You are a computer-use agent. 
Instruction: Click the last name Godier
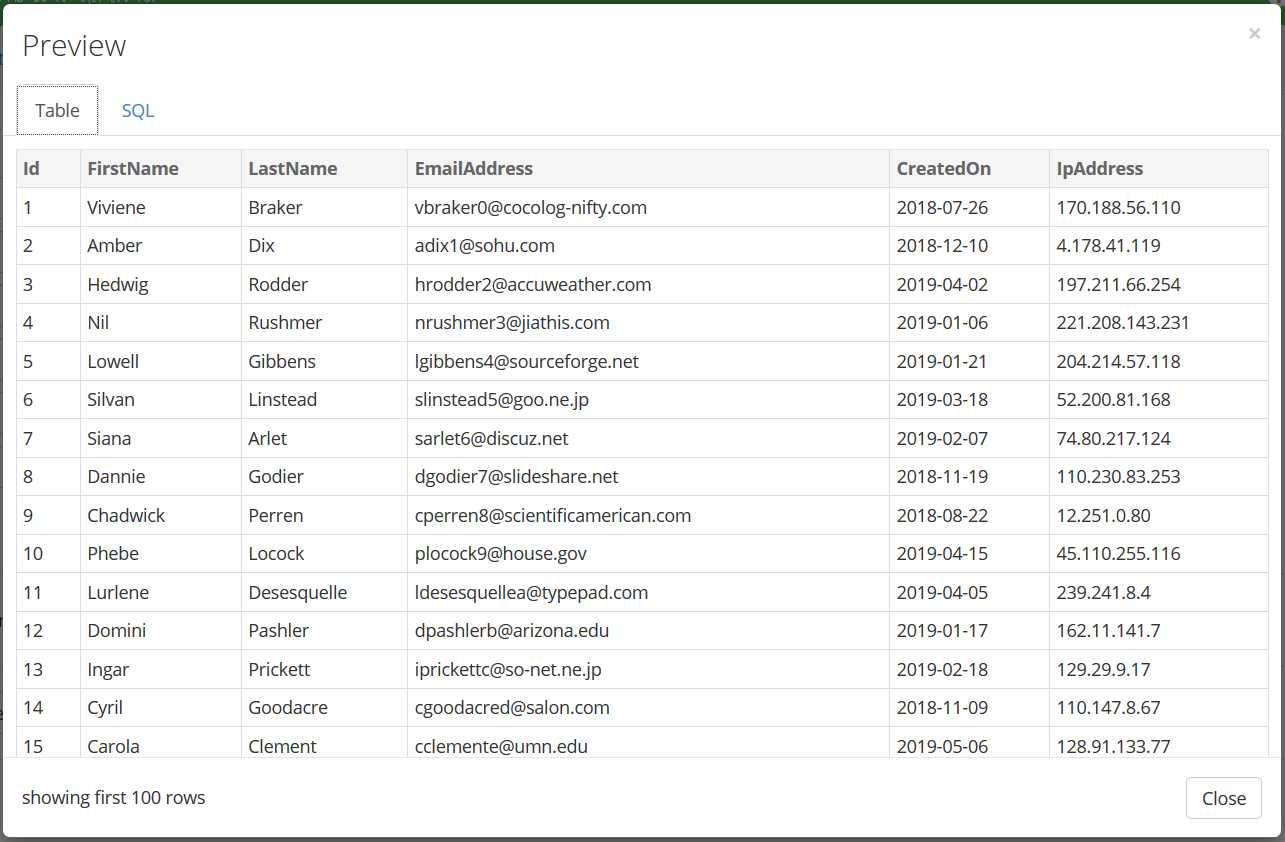[276, 477]
